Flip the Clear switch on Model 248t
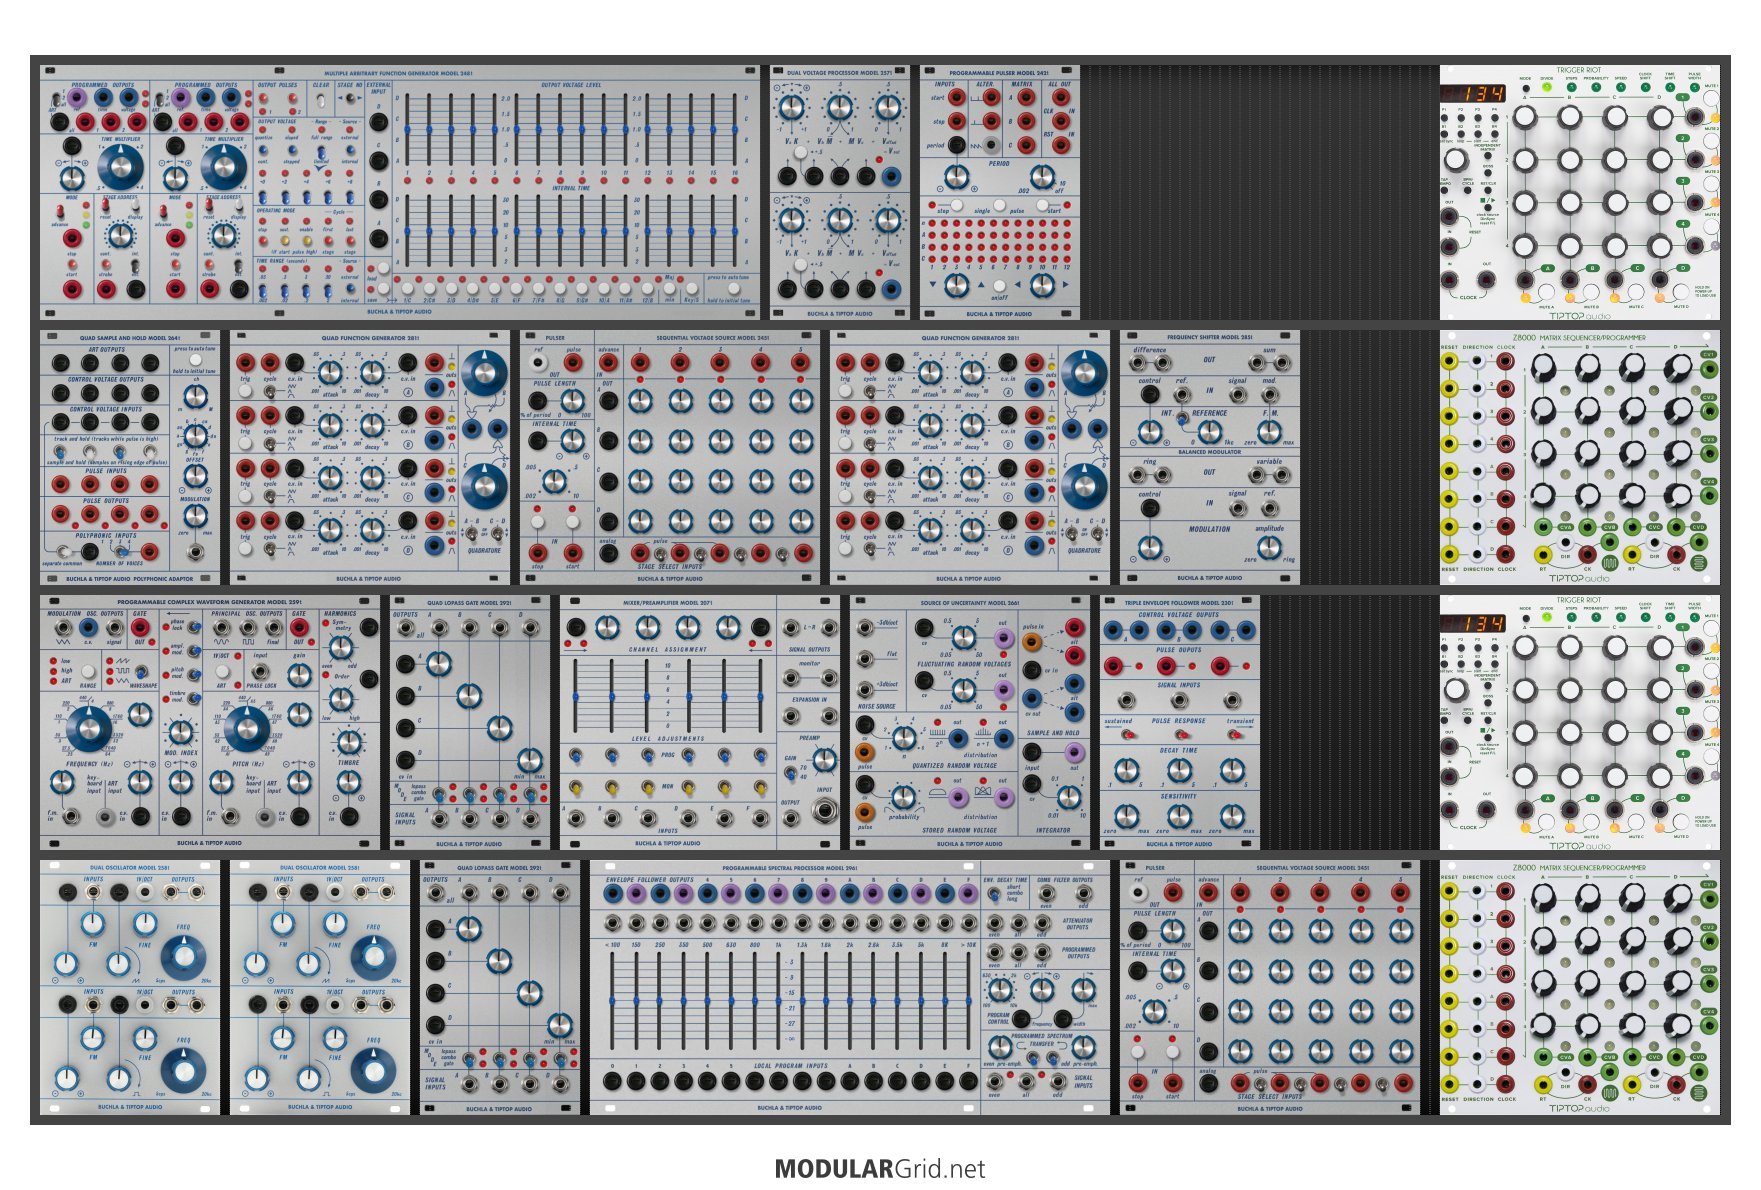This screenshot has width=1761, height=1190. tap(322, 100)
